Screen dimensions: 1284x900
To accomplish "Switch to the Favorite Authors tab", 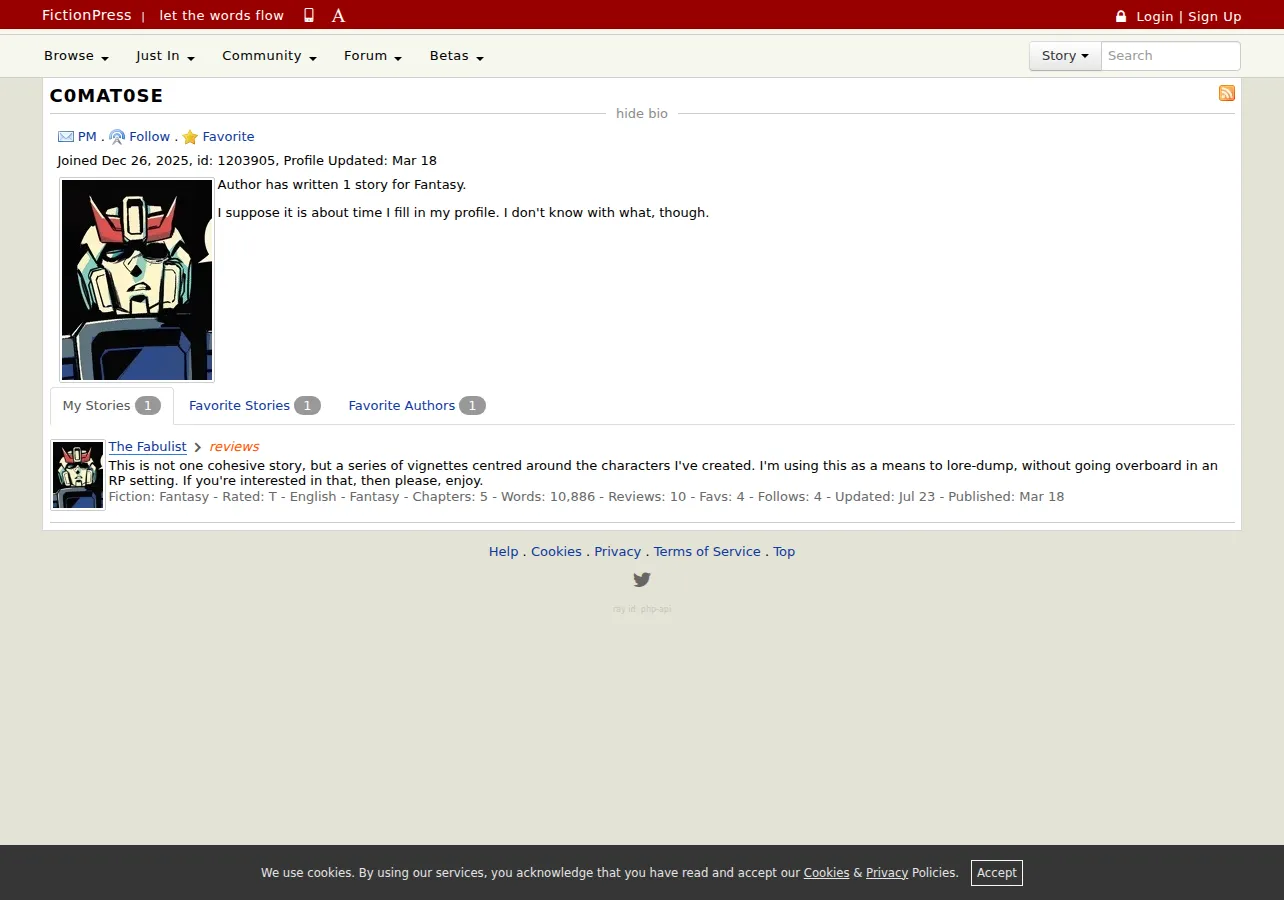I will point(417,406).
